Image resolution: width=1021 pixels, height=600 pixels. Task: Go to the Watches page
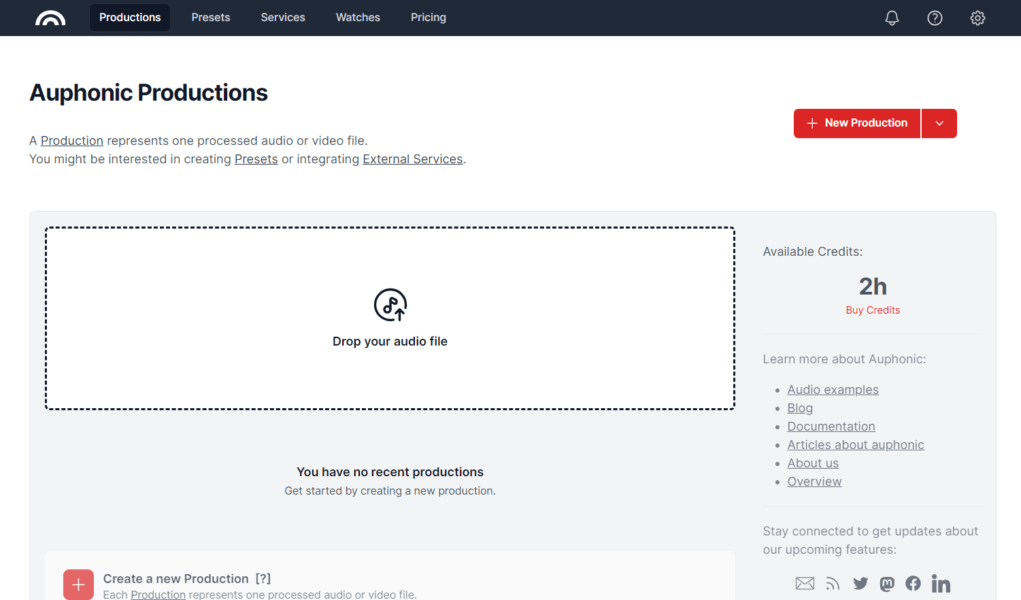pyautogui.click(x=358, y=18)
